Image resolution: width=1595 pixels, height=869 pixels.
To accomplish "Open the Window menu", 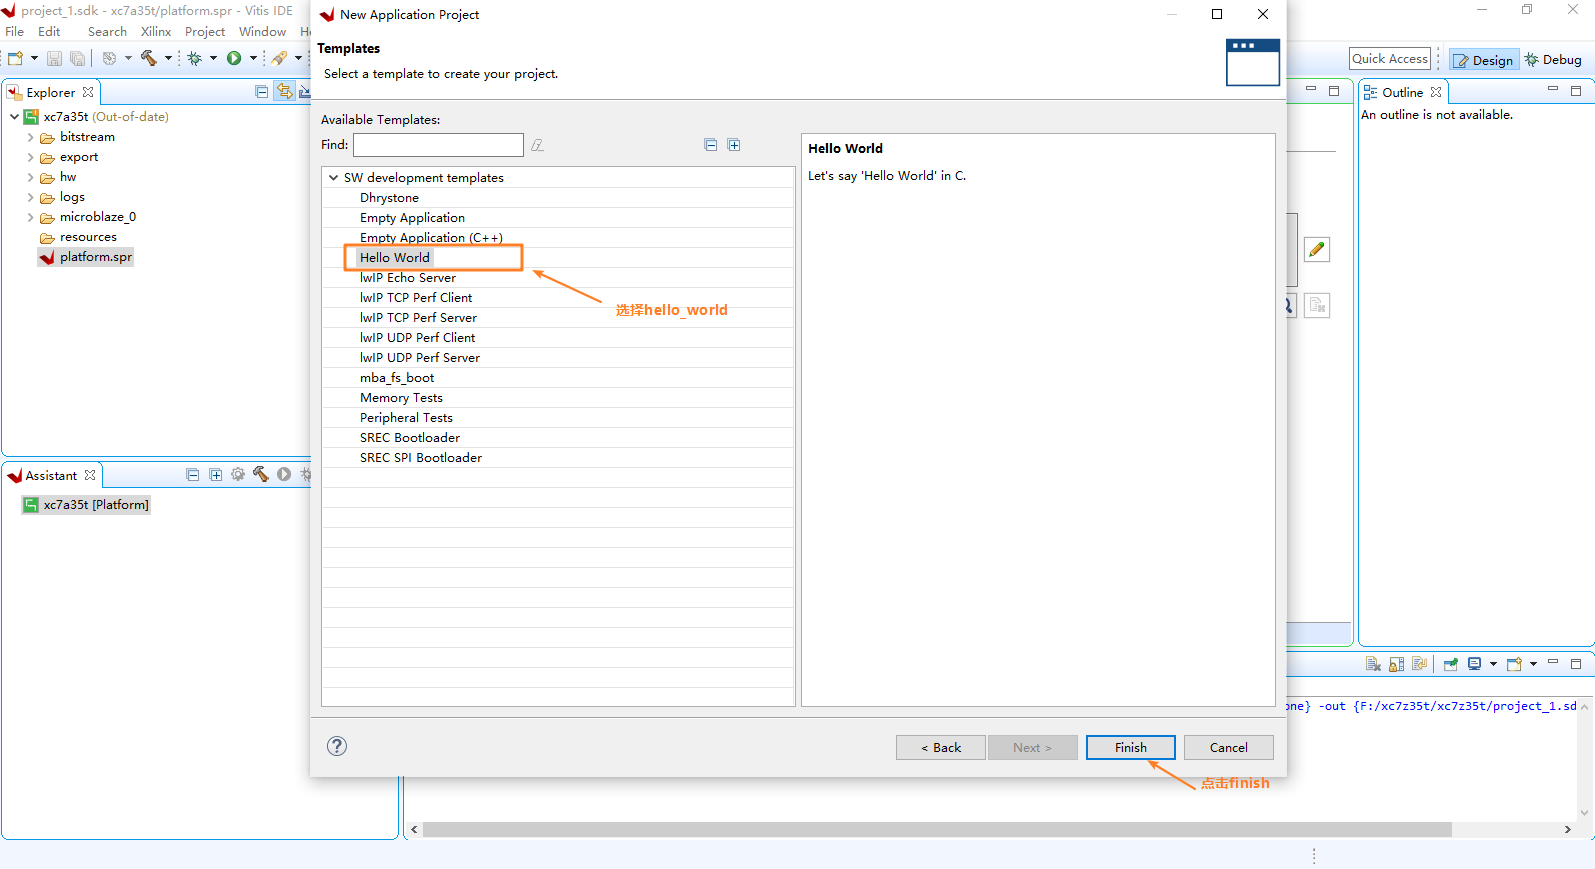I will pos(262,31).
